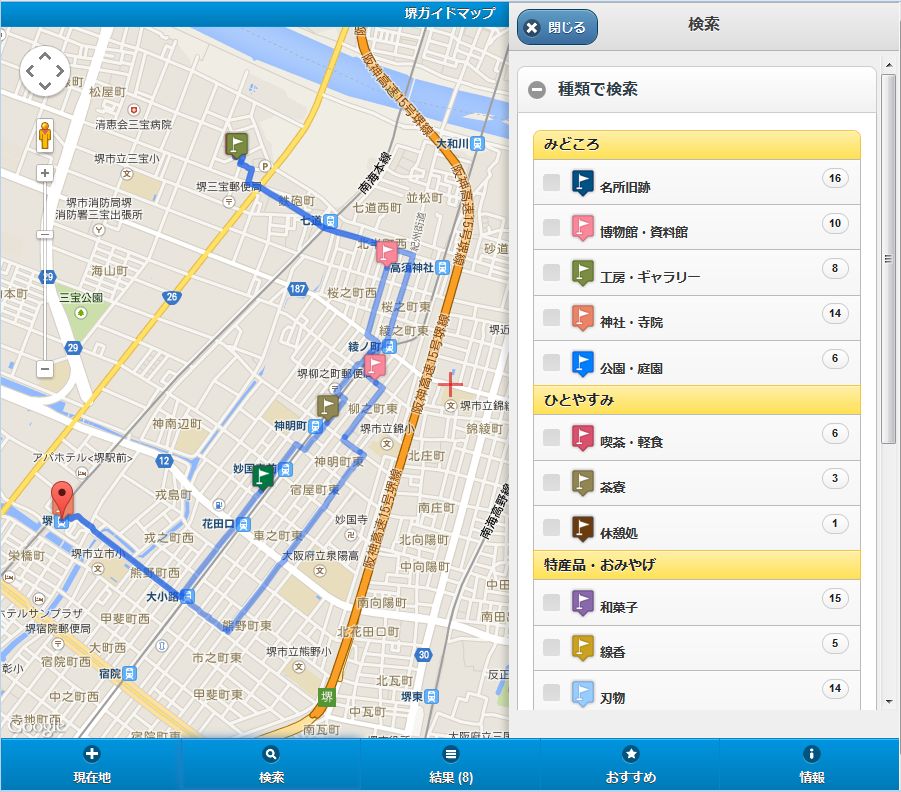Click the 花田口 station icon
This screenshot has height=792, width=901.
[244, 524]
